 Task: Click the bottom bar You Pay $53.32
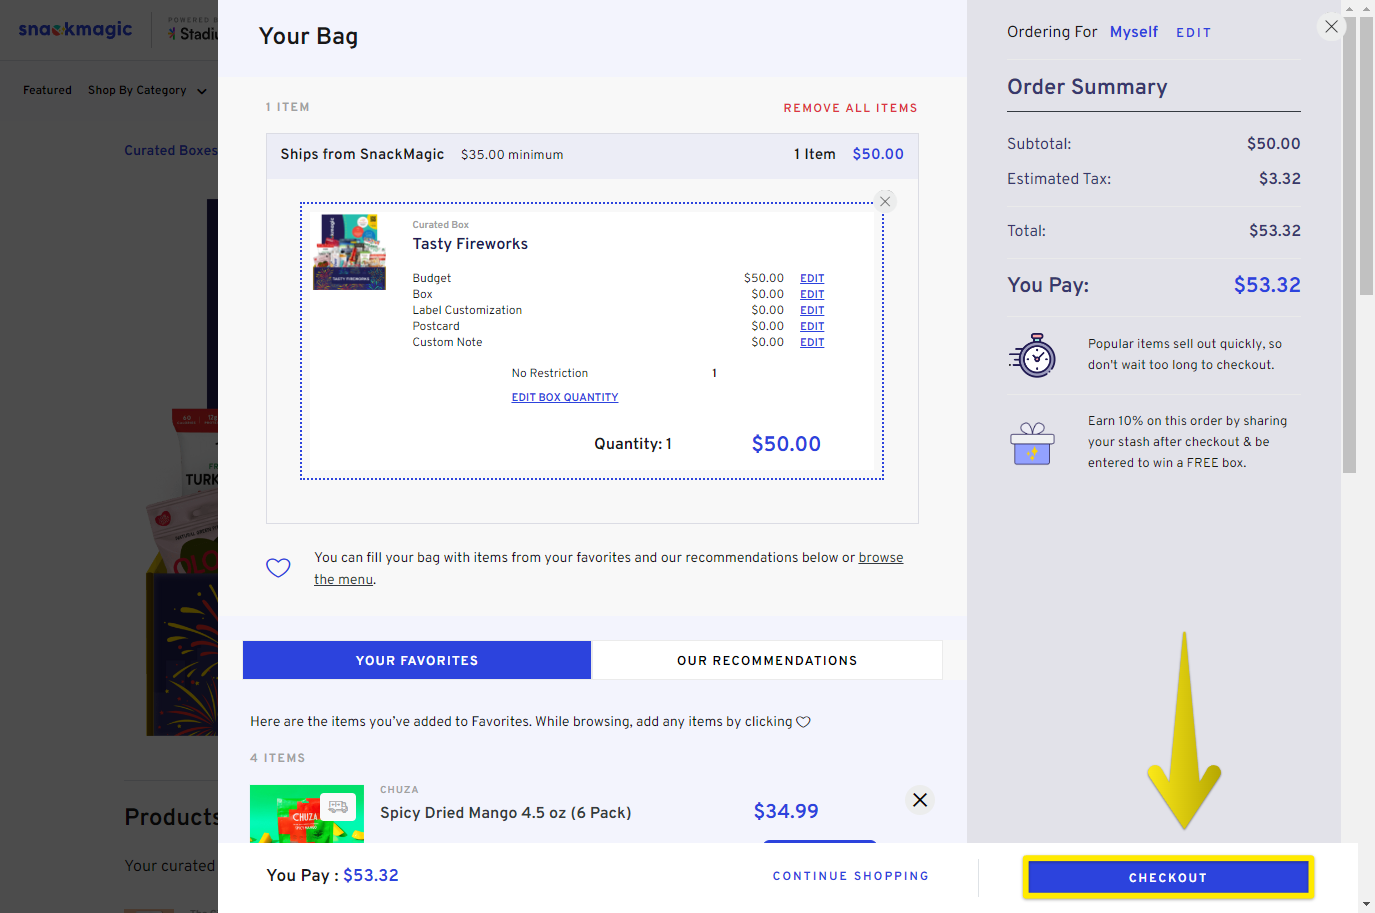332,875
